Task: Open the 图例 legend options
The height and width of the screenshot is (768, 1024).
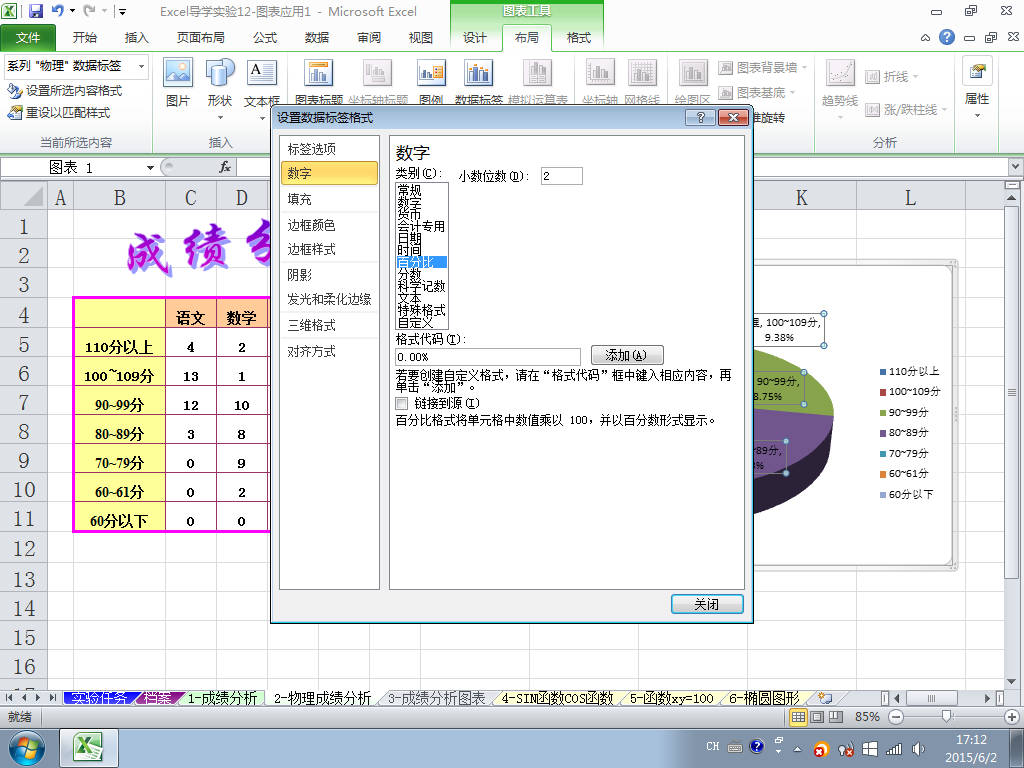Action: (431, 82)
